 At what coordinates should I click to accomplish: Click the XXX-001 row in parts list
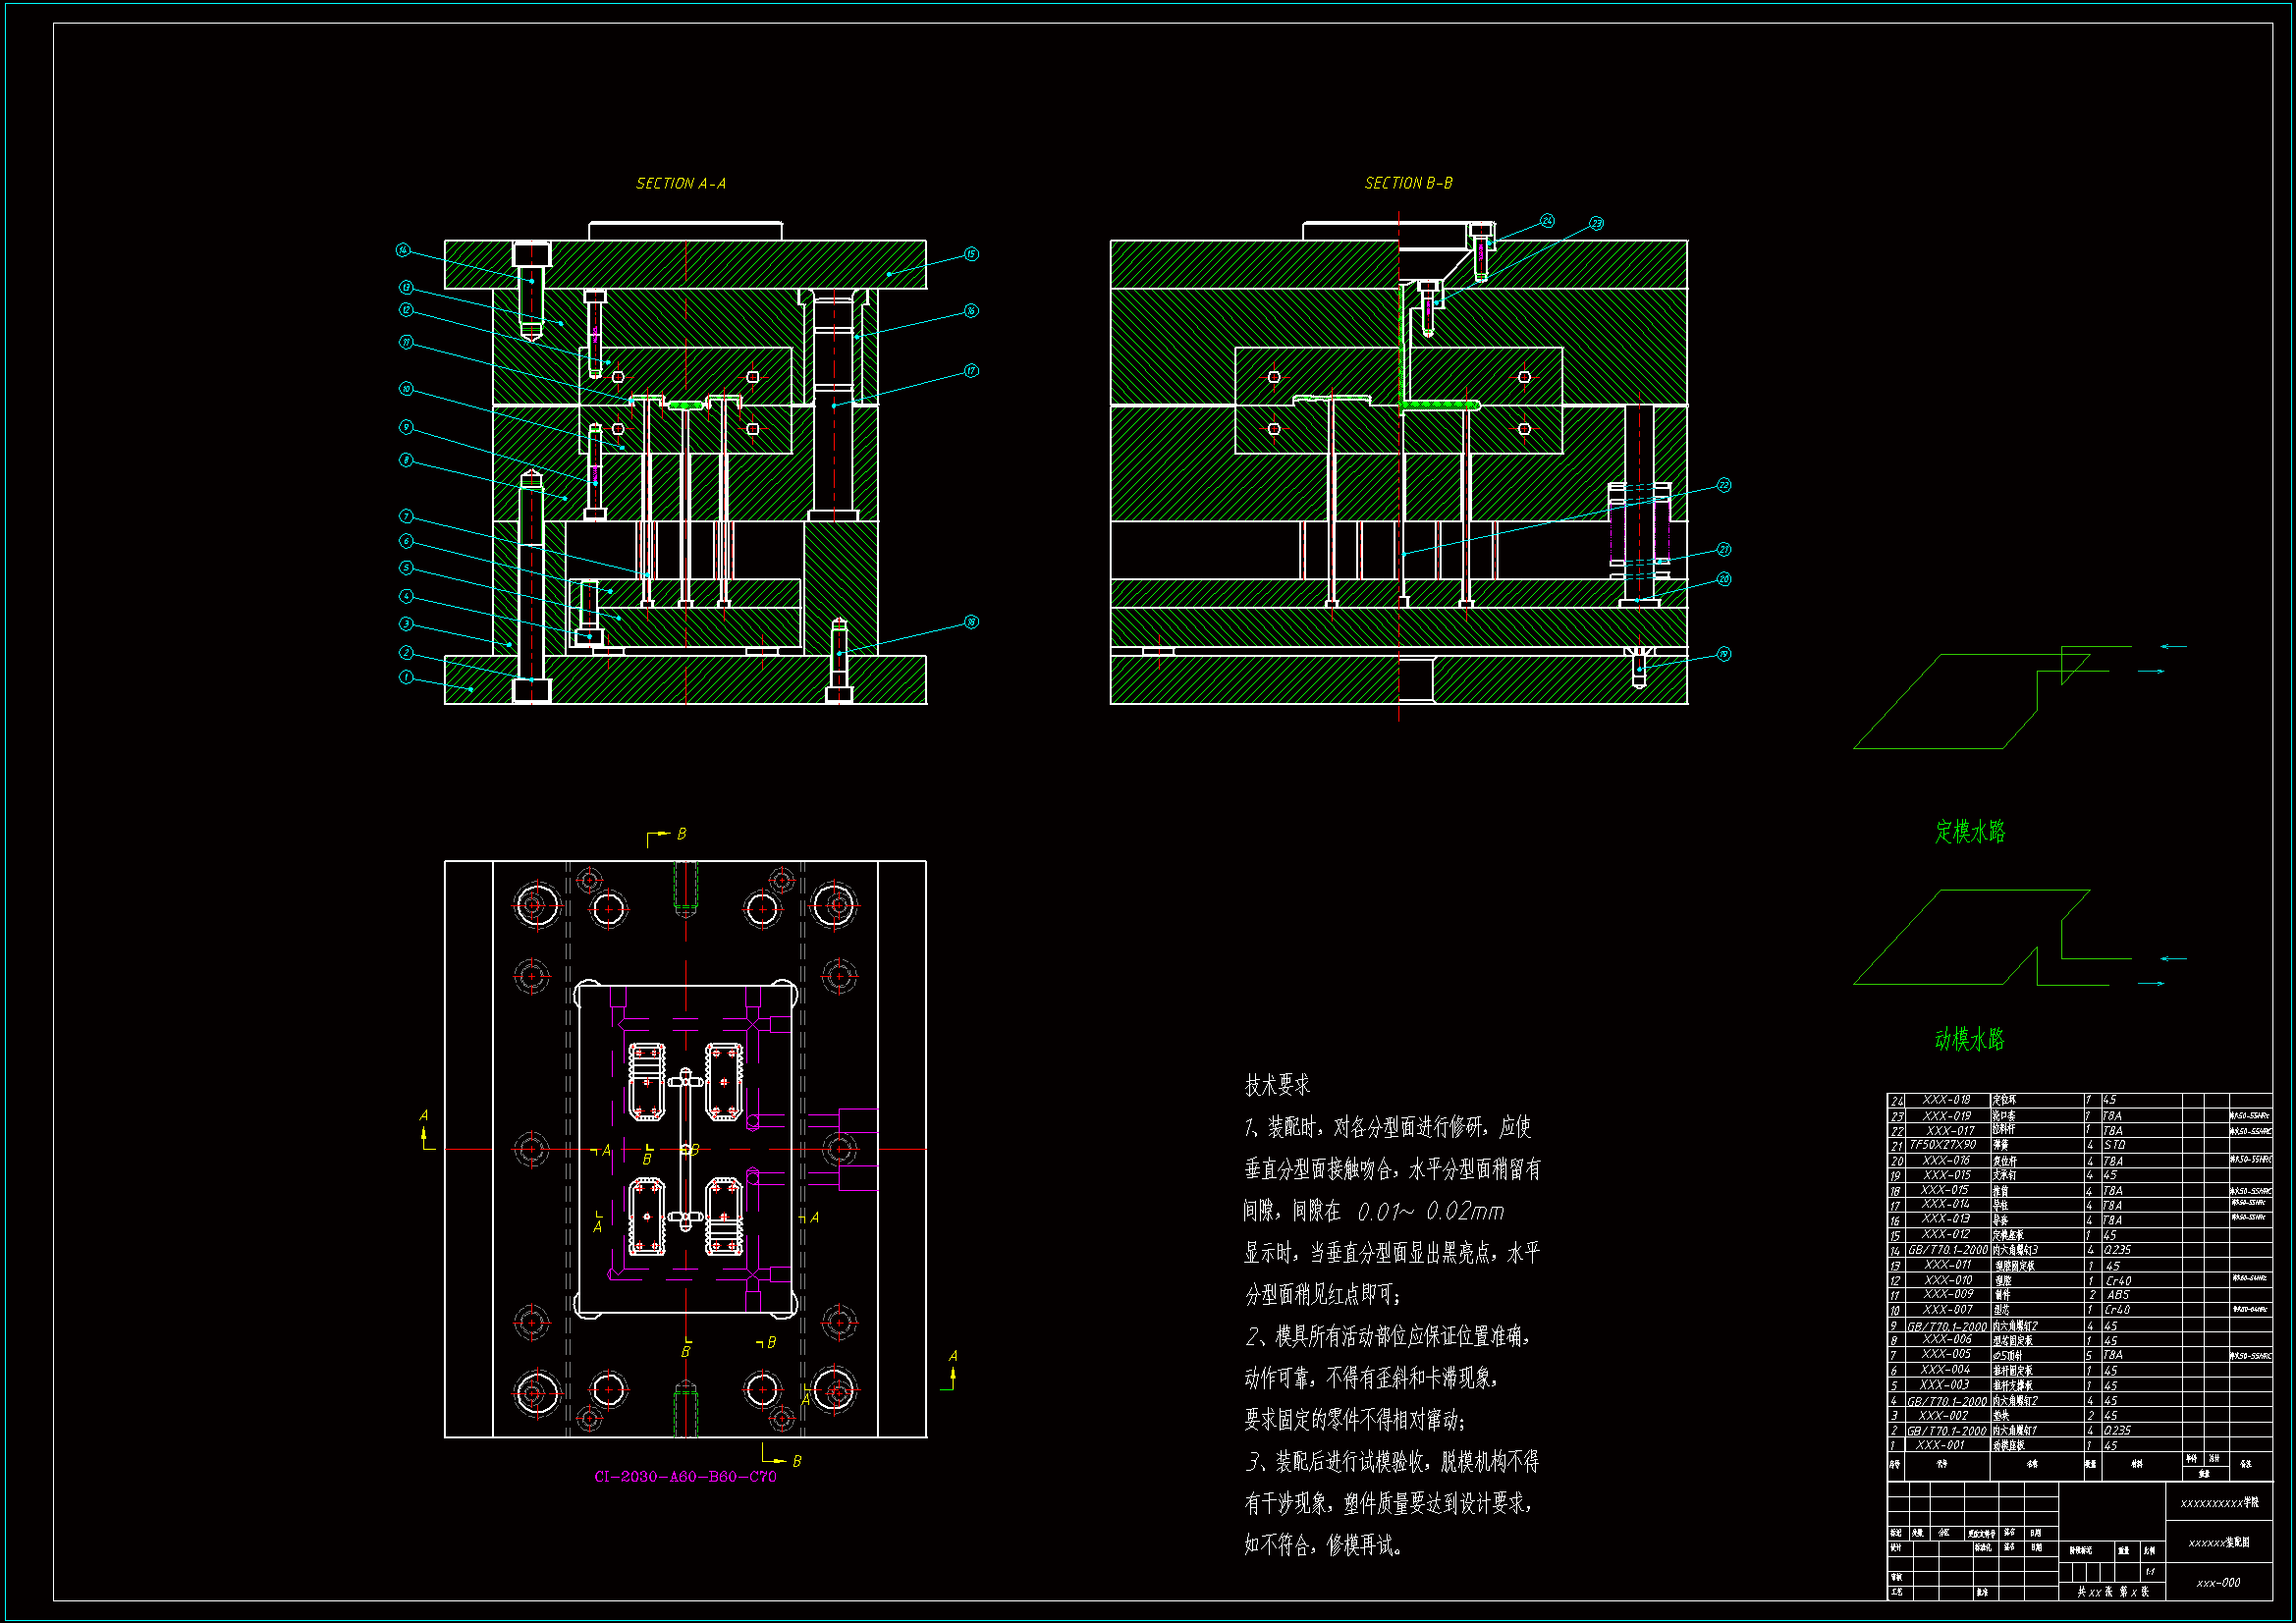click(x=1941, y=1445)
